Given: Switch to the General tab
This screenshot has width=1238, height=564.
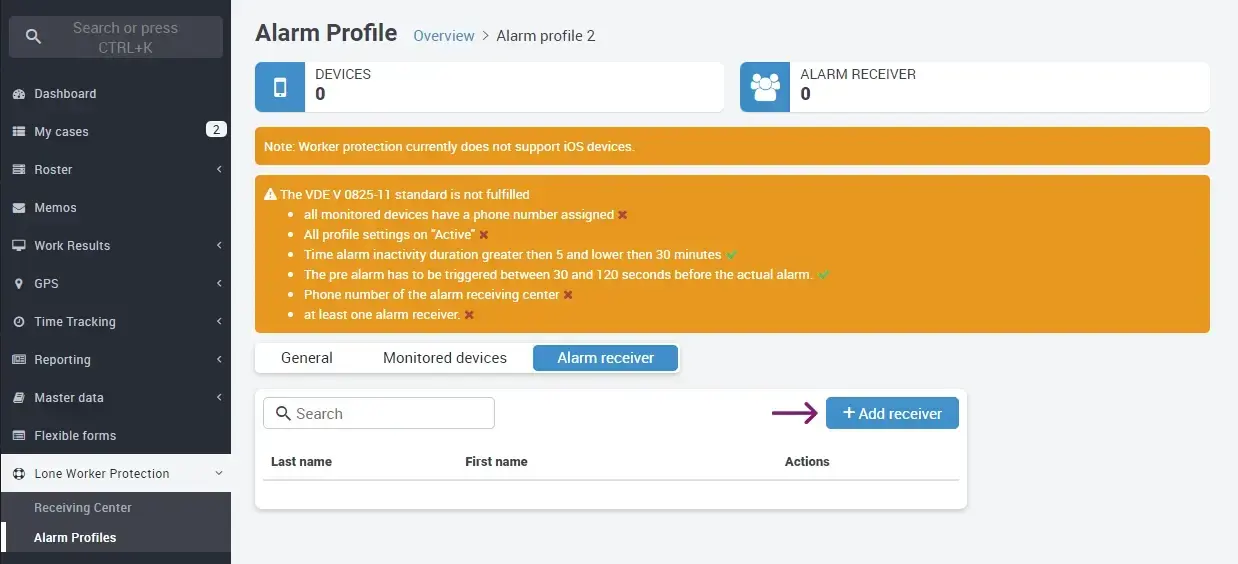Looking at the screenshot, I should 307,358.
